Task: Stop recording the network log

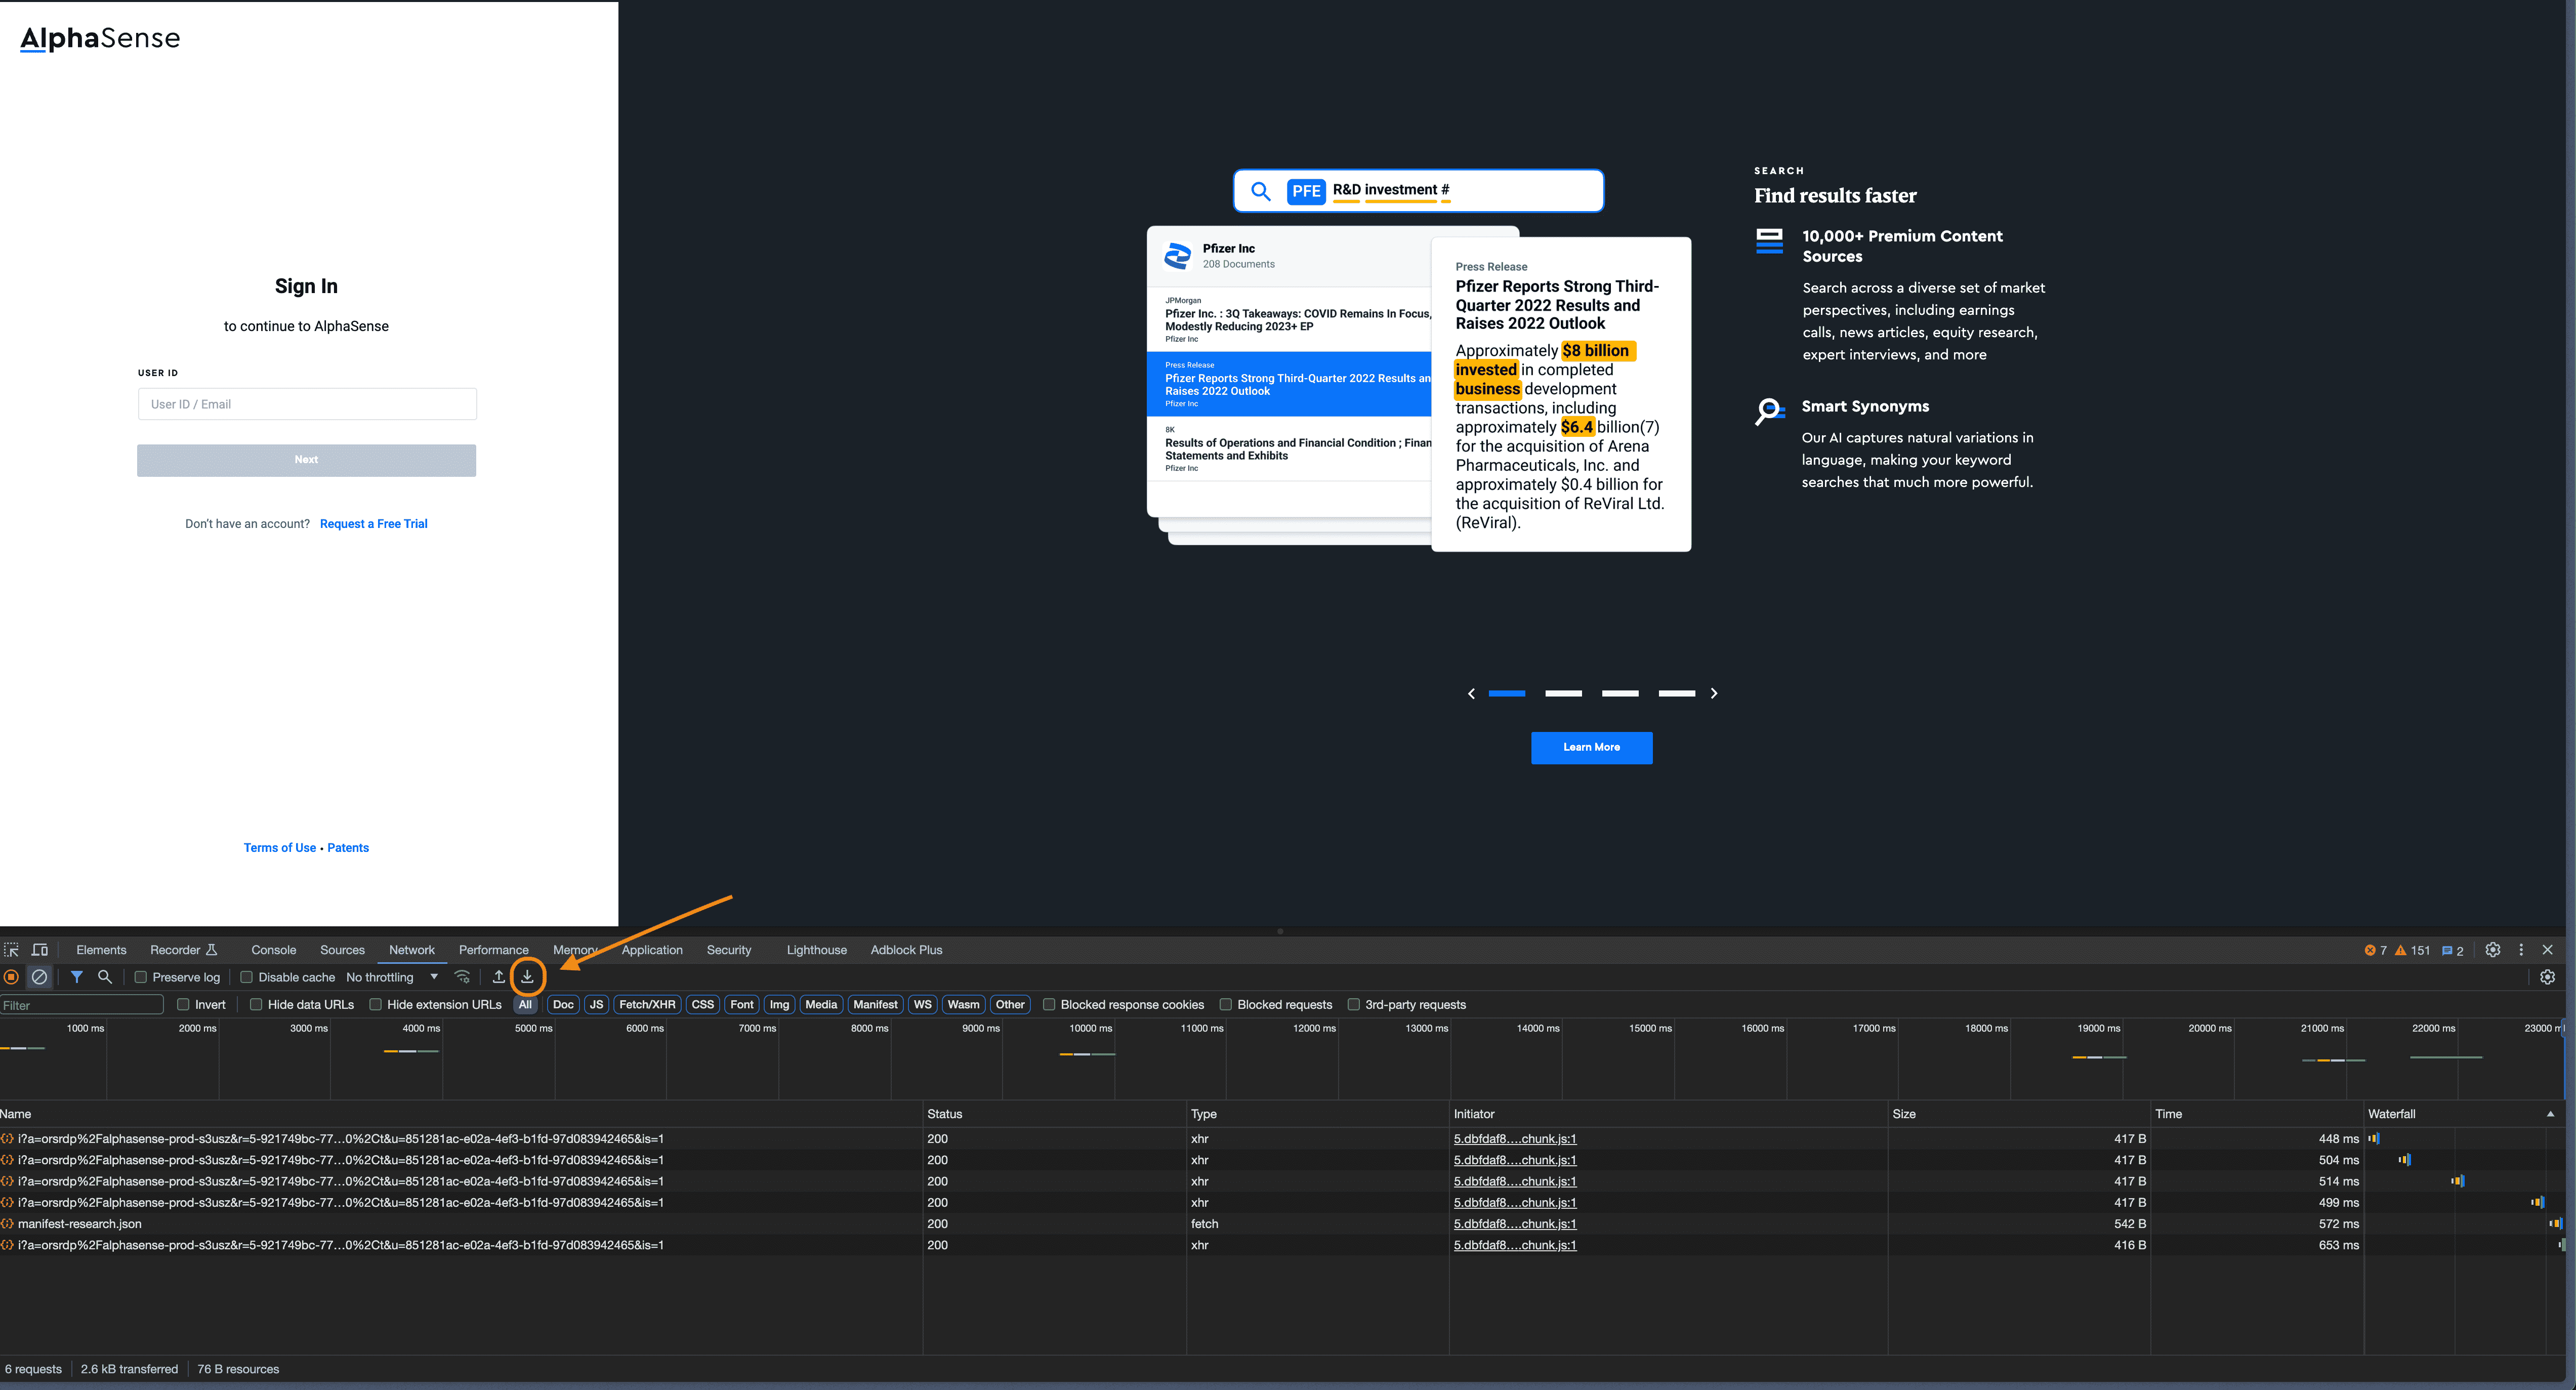Action: click(x=11, y=977)
